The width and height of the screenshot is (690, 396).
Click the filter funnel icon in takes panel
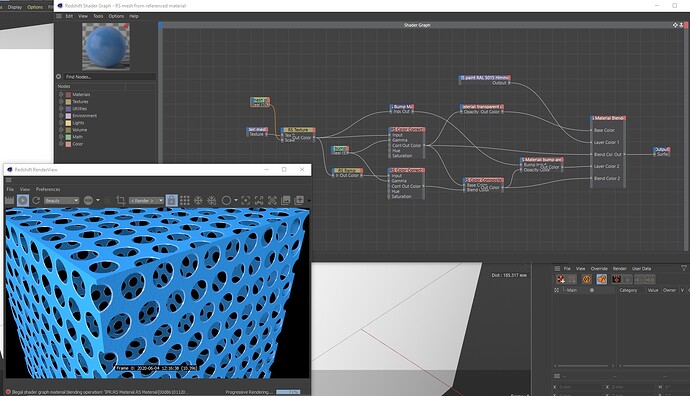684,268
